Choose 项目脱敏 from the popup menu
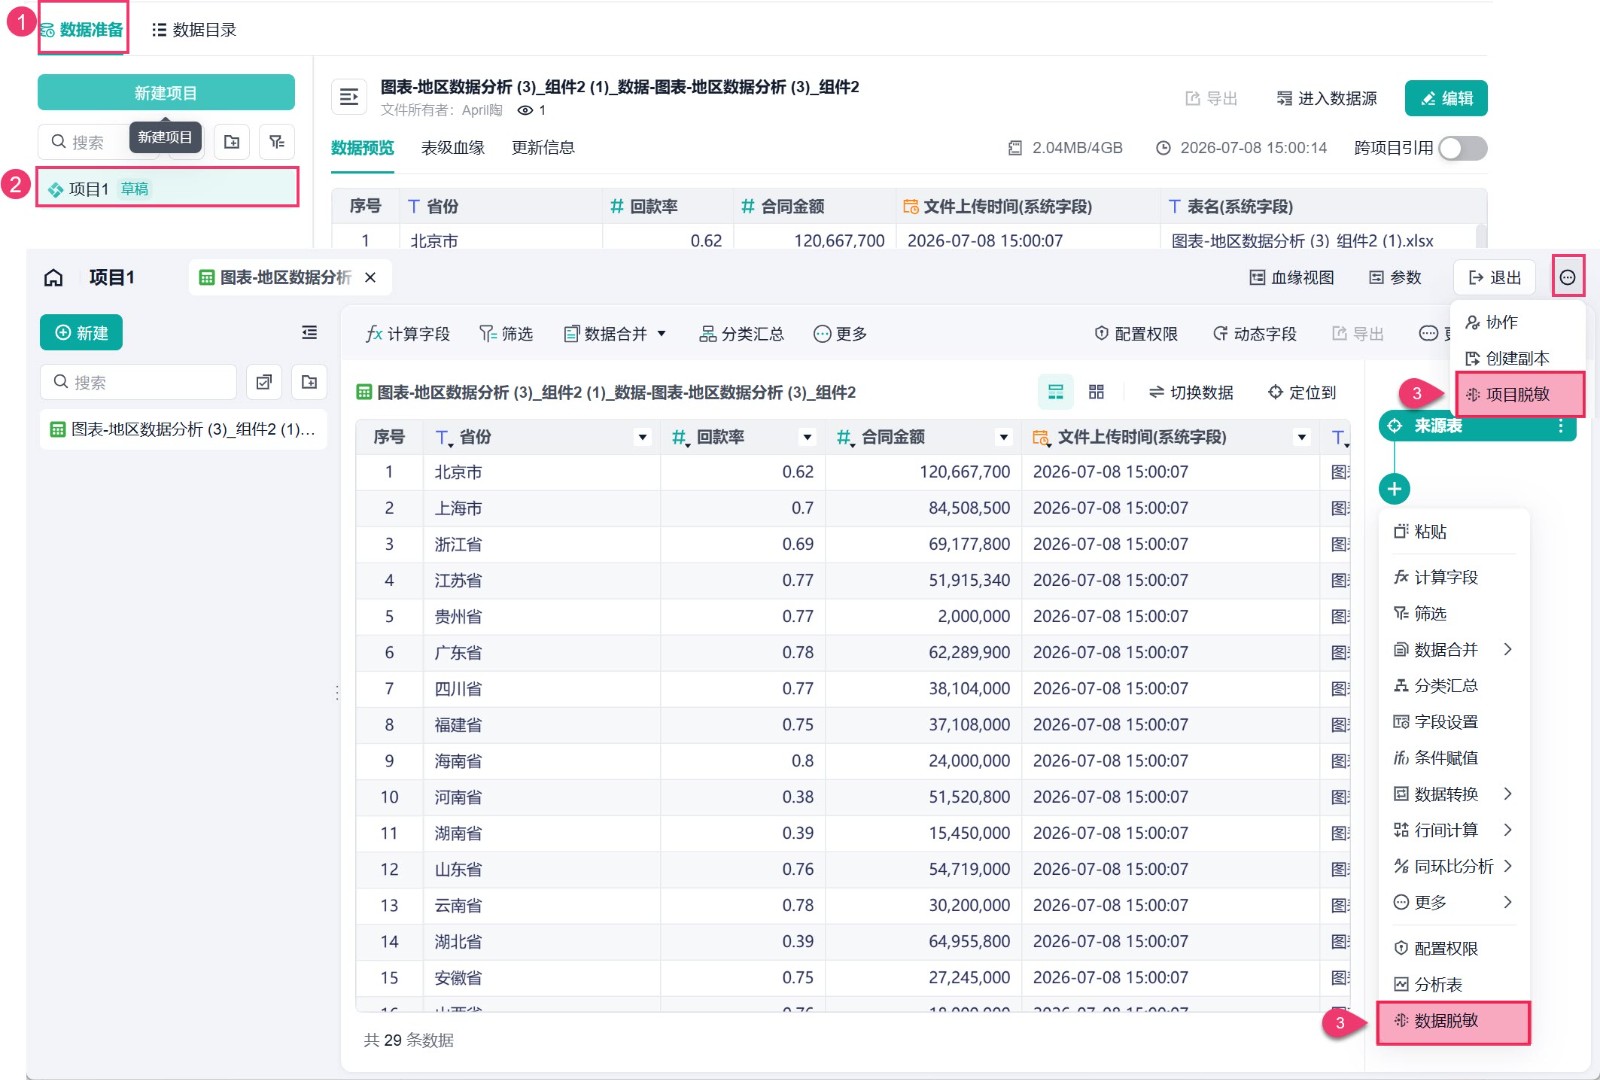Screen dimensions: 1600x1080 pos(1520,394)
